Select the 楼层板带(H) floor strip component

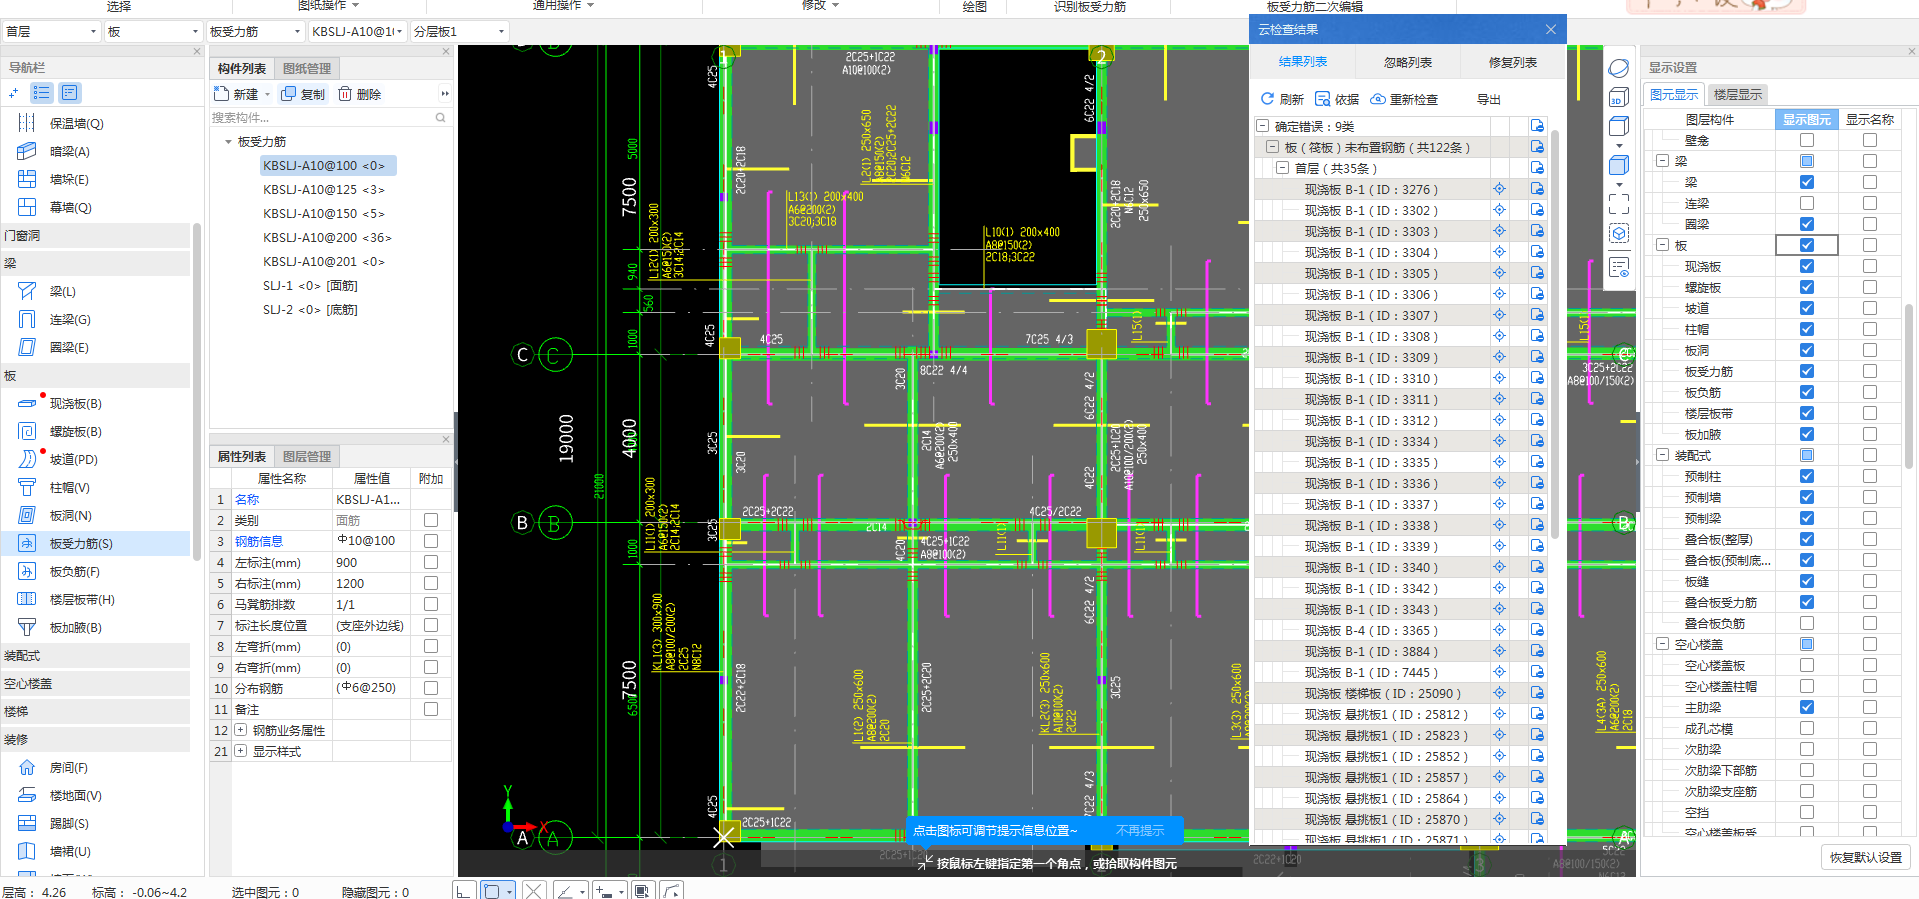(x=82, y=600)
